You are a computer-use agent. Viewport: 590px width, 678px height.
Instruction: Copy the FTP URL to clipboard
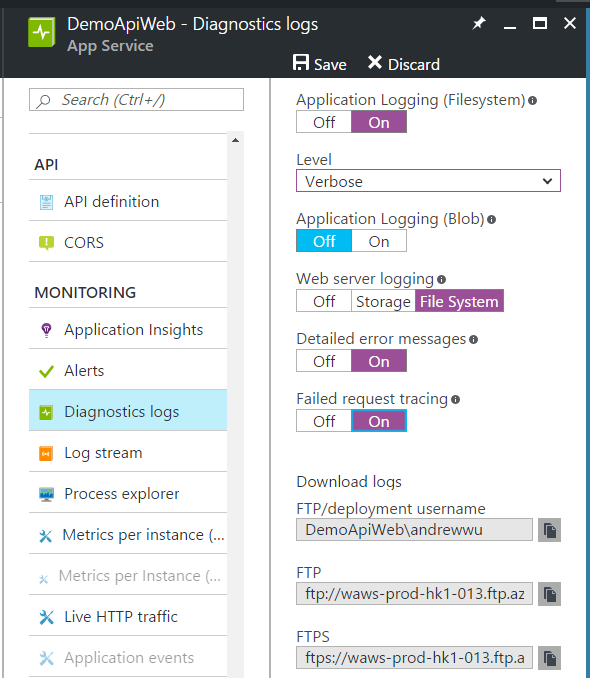(x=549, y=594)
